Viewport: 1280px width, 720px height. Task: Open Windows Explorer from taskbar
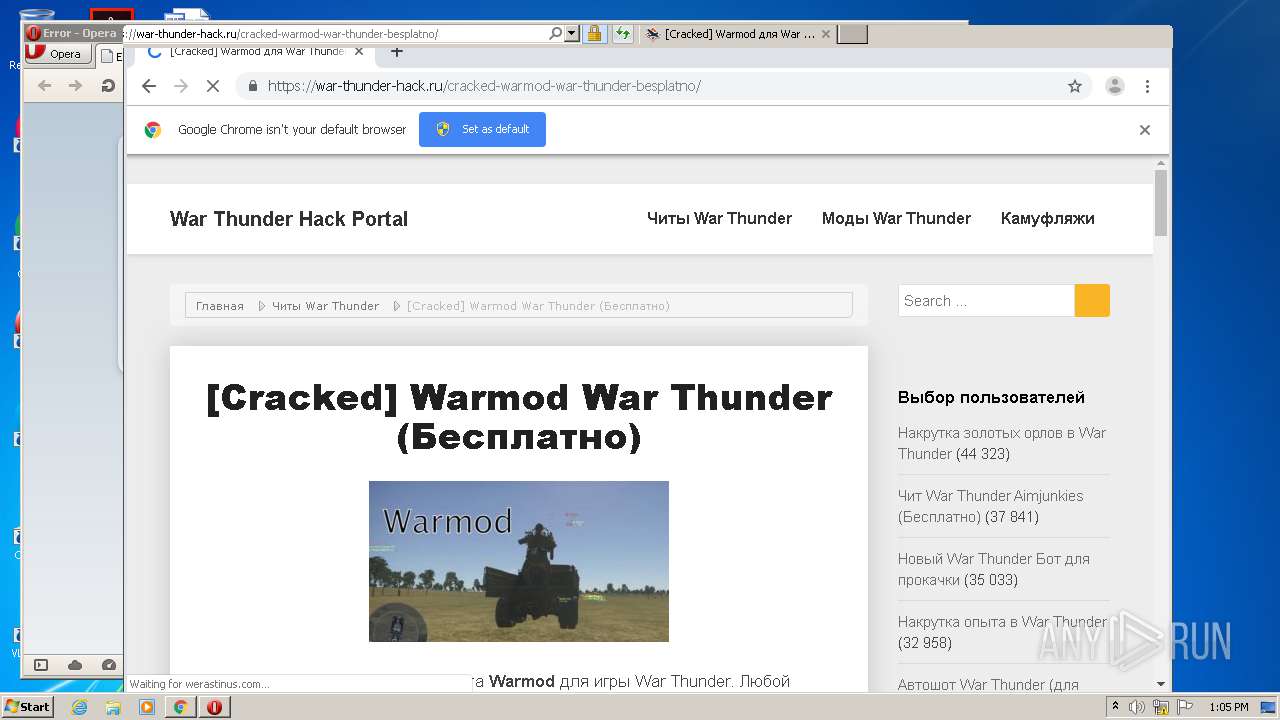pos(113,707)
